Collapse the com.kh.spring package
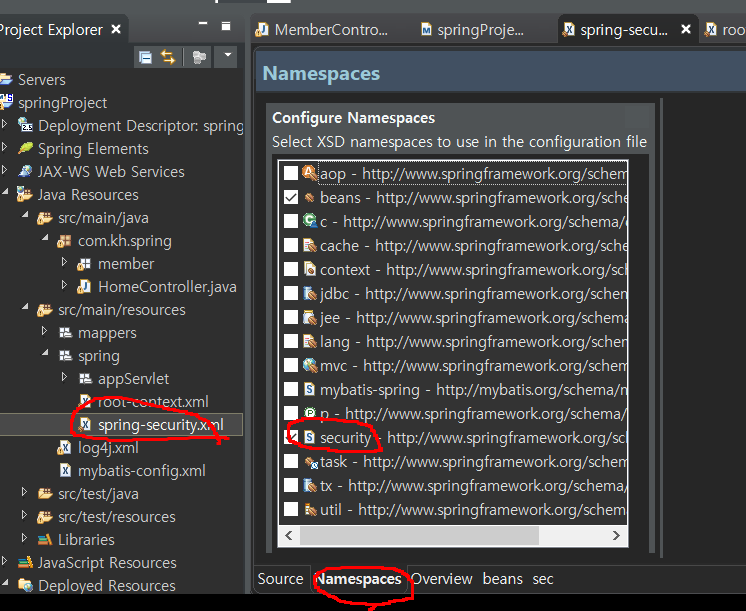The image size is (746, 611). point(45,237)
